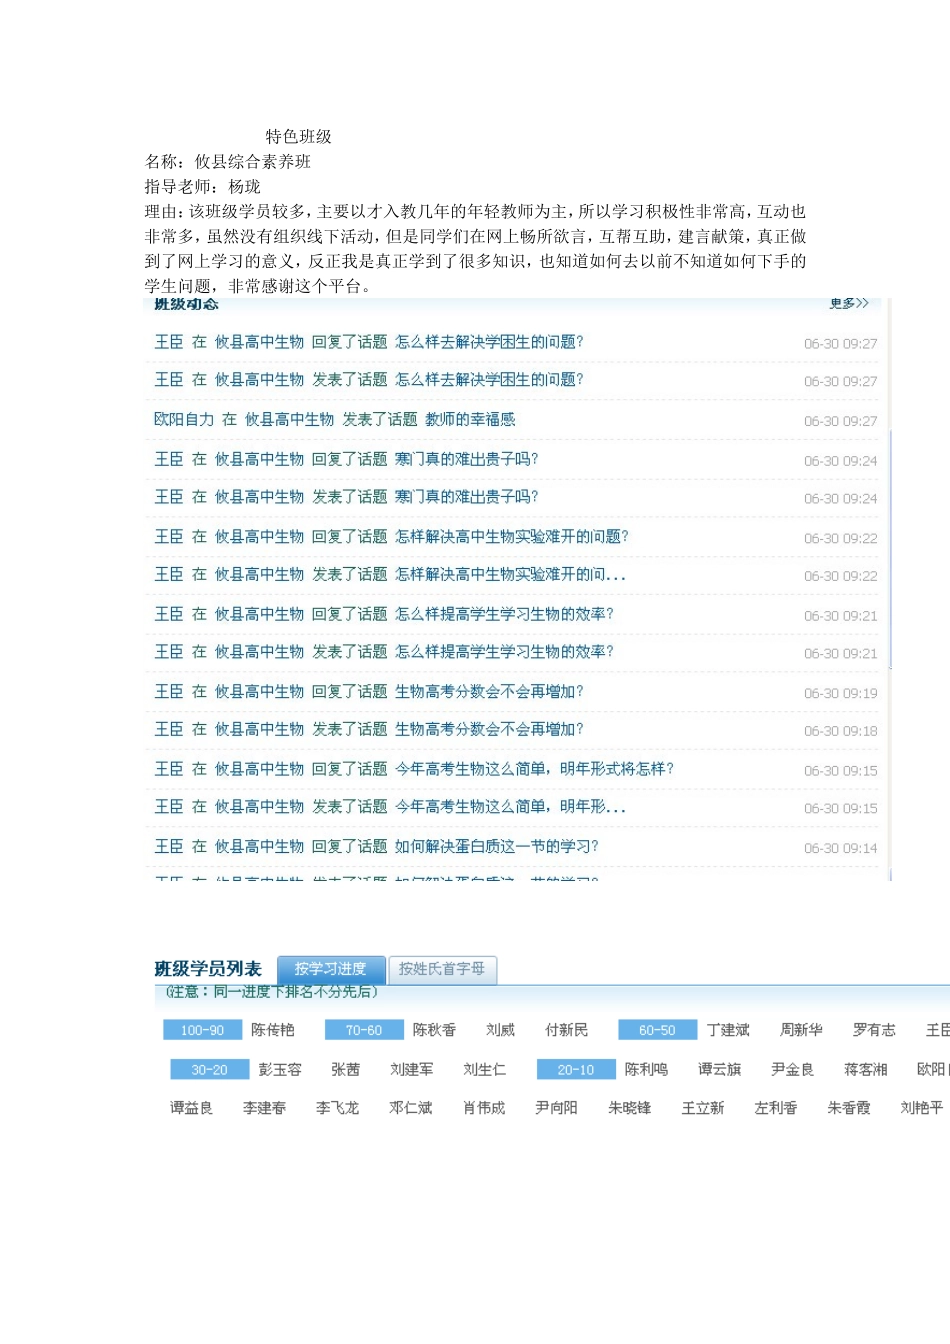
Task: Select student 蒋客湘
Action: click(x=866, y=1070)
